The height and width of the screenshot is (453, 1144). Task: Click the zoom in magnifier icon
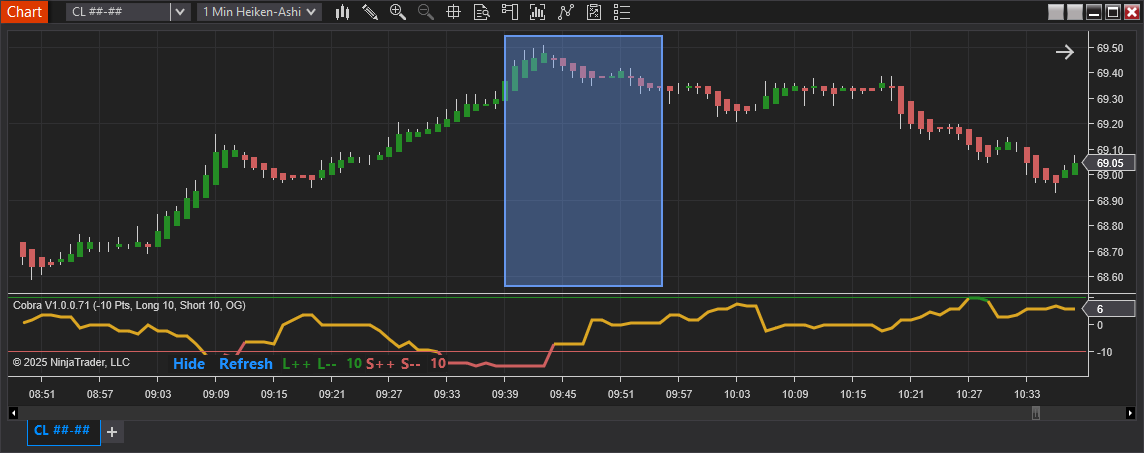coord(398,12)
